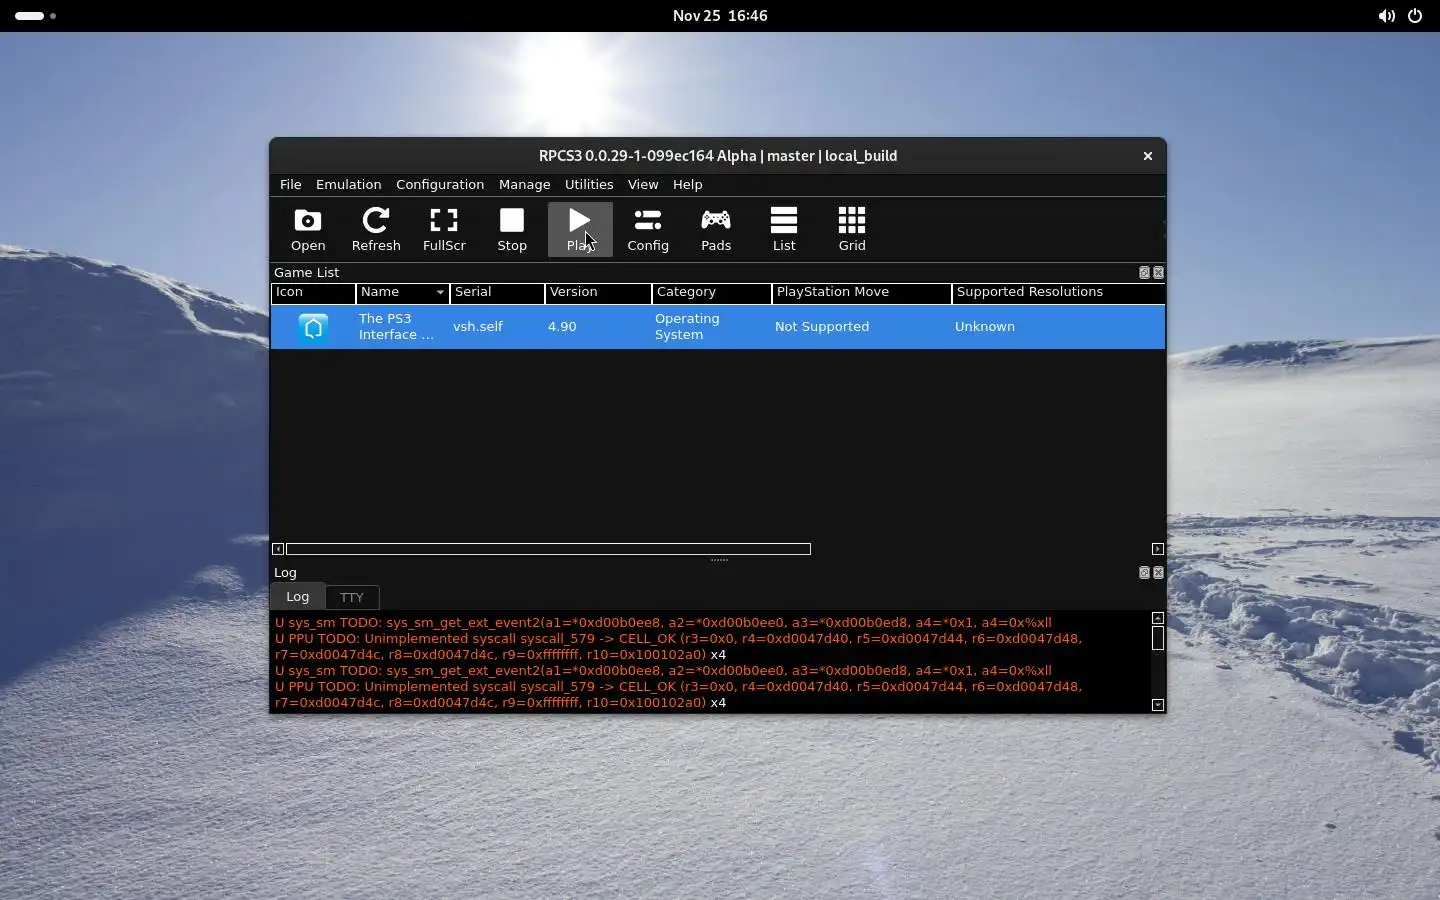Viewport: 1440px width, 900px height.
Task: Switch to the TTY tab
Action: 352,597
